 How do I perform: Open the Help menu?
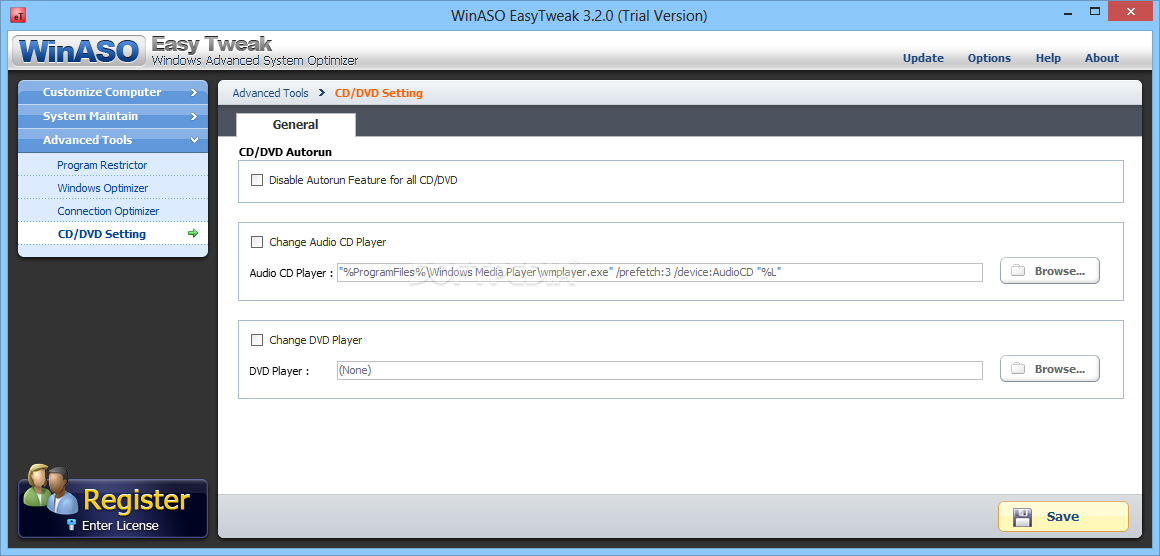pyautogui.click(x=1048, y=58)
